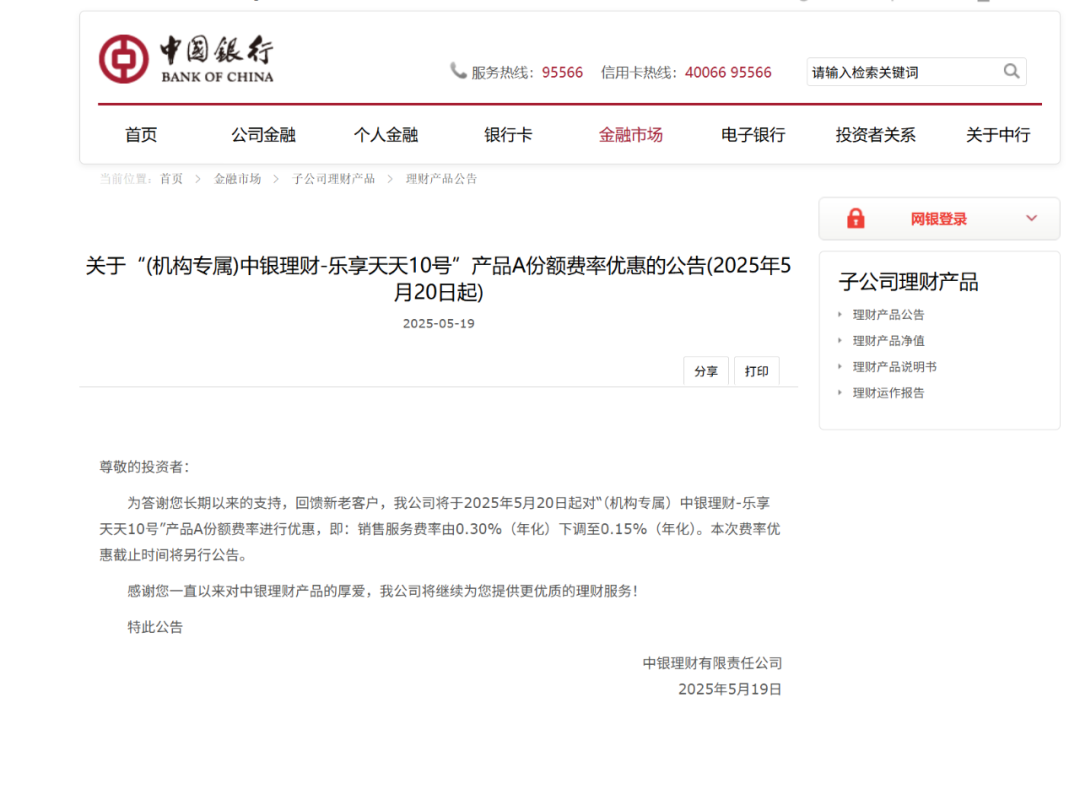1080x789 pixels.
Task: Click the 子公司理财产品 sidebar heading
Action: (908, 282)
